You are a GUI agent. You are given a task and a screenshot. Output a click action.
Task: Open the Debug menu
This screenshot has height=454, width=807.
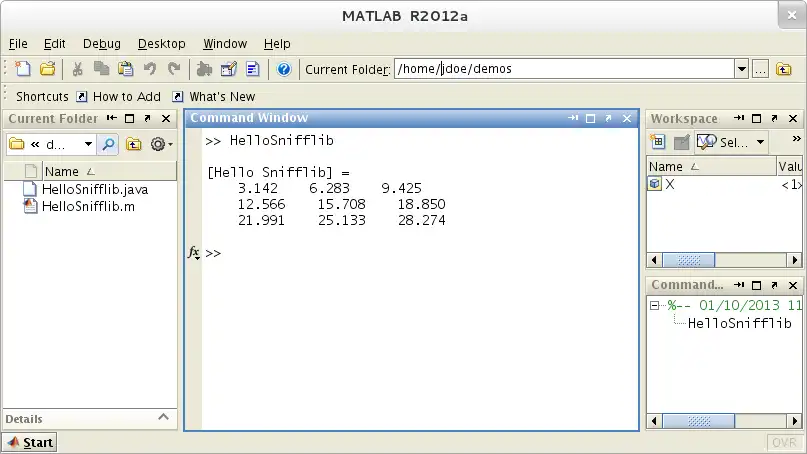(x=102, y=44)
